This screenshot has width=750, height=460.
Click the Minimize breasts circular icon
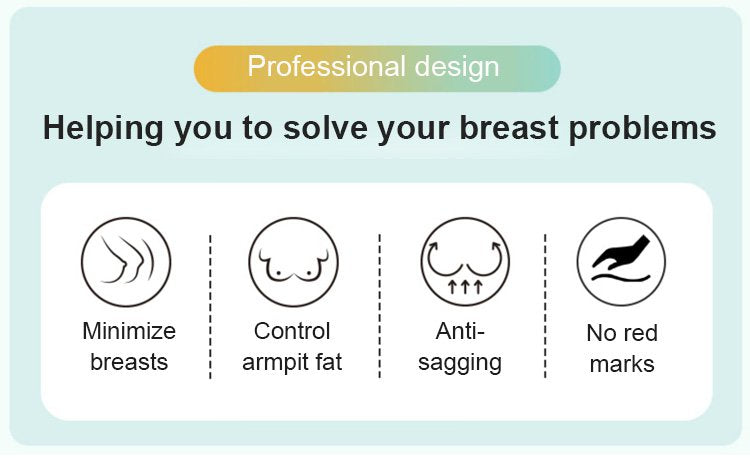[126, 262]
